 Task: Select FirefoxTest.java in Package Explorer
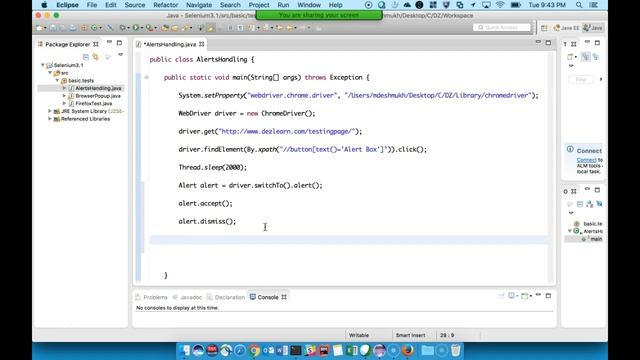pos(93,104)
